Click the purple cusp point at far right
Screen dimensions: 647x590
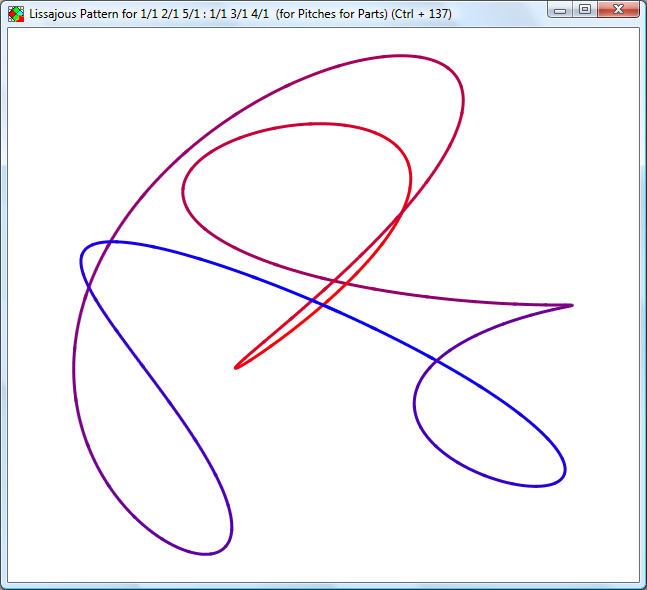[x=571, y=305]
